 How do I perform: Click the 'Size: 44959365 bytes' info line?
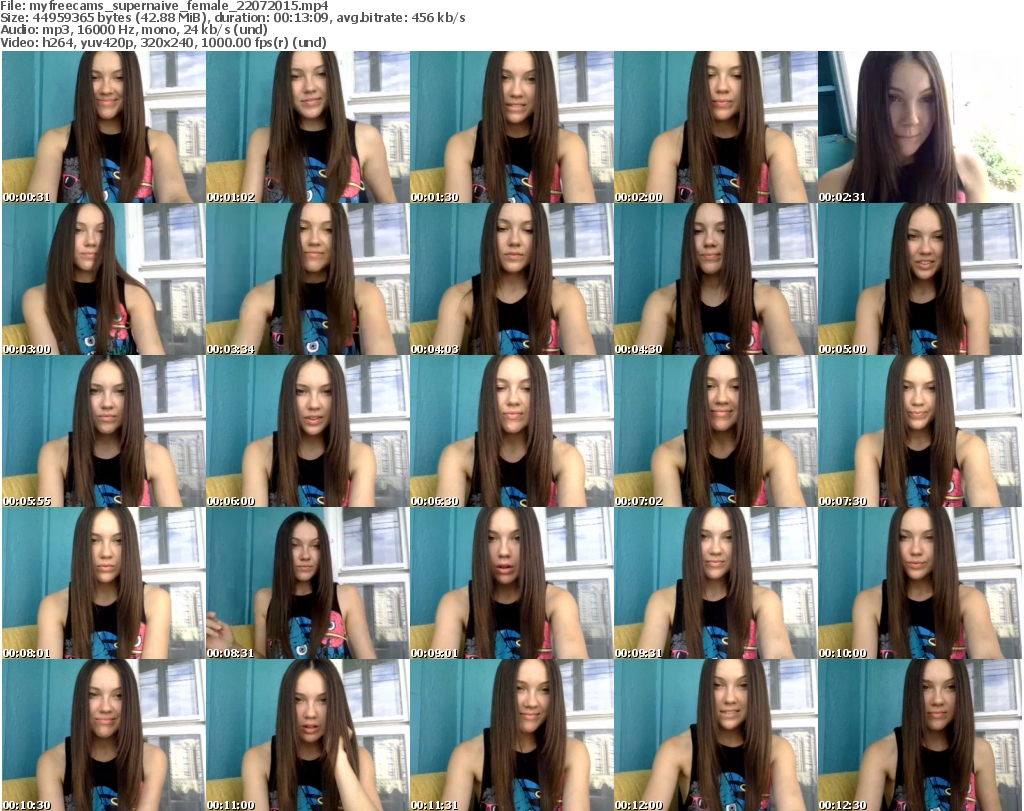click(232, 18)
